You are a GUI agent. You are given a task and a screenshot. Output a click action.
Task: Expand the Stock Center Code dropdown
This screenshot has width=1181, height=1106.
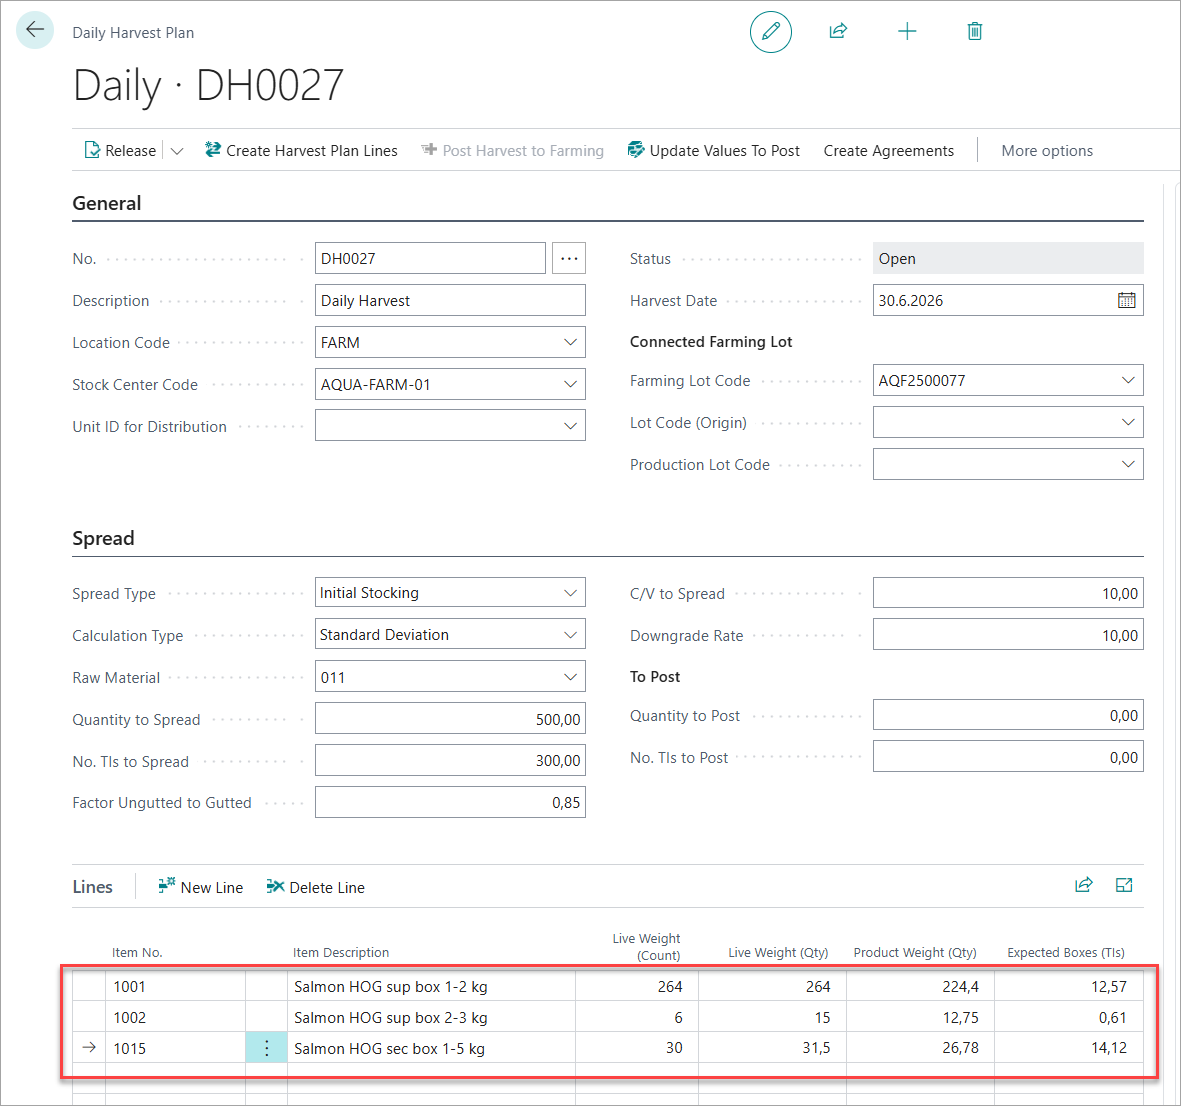click(570, 384)
